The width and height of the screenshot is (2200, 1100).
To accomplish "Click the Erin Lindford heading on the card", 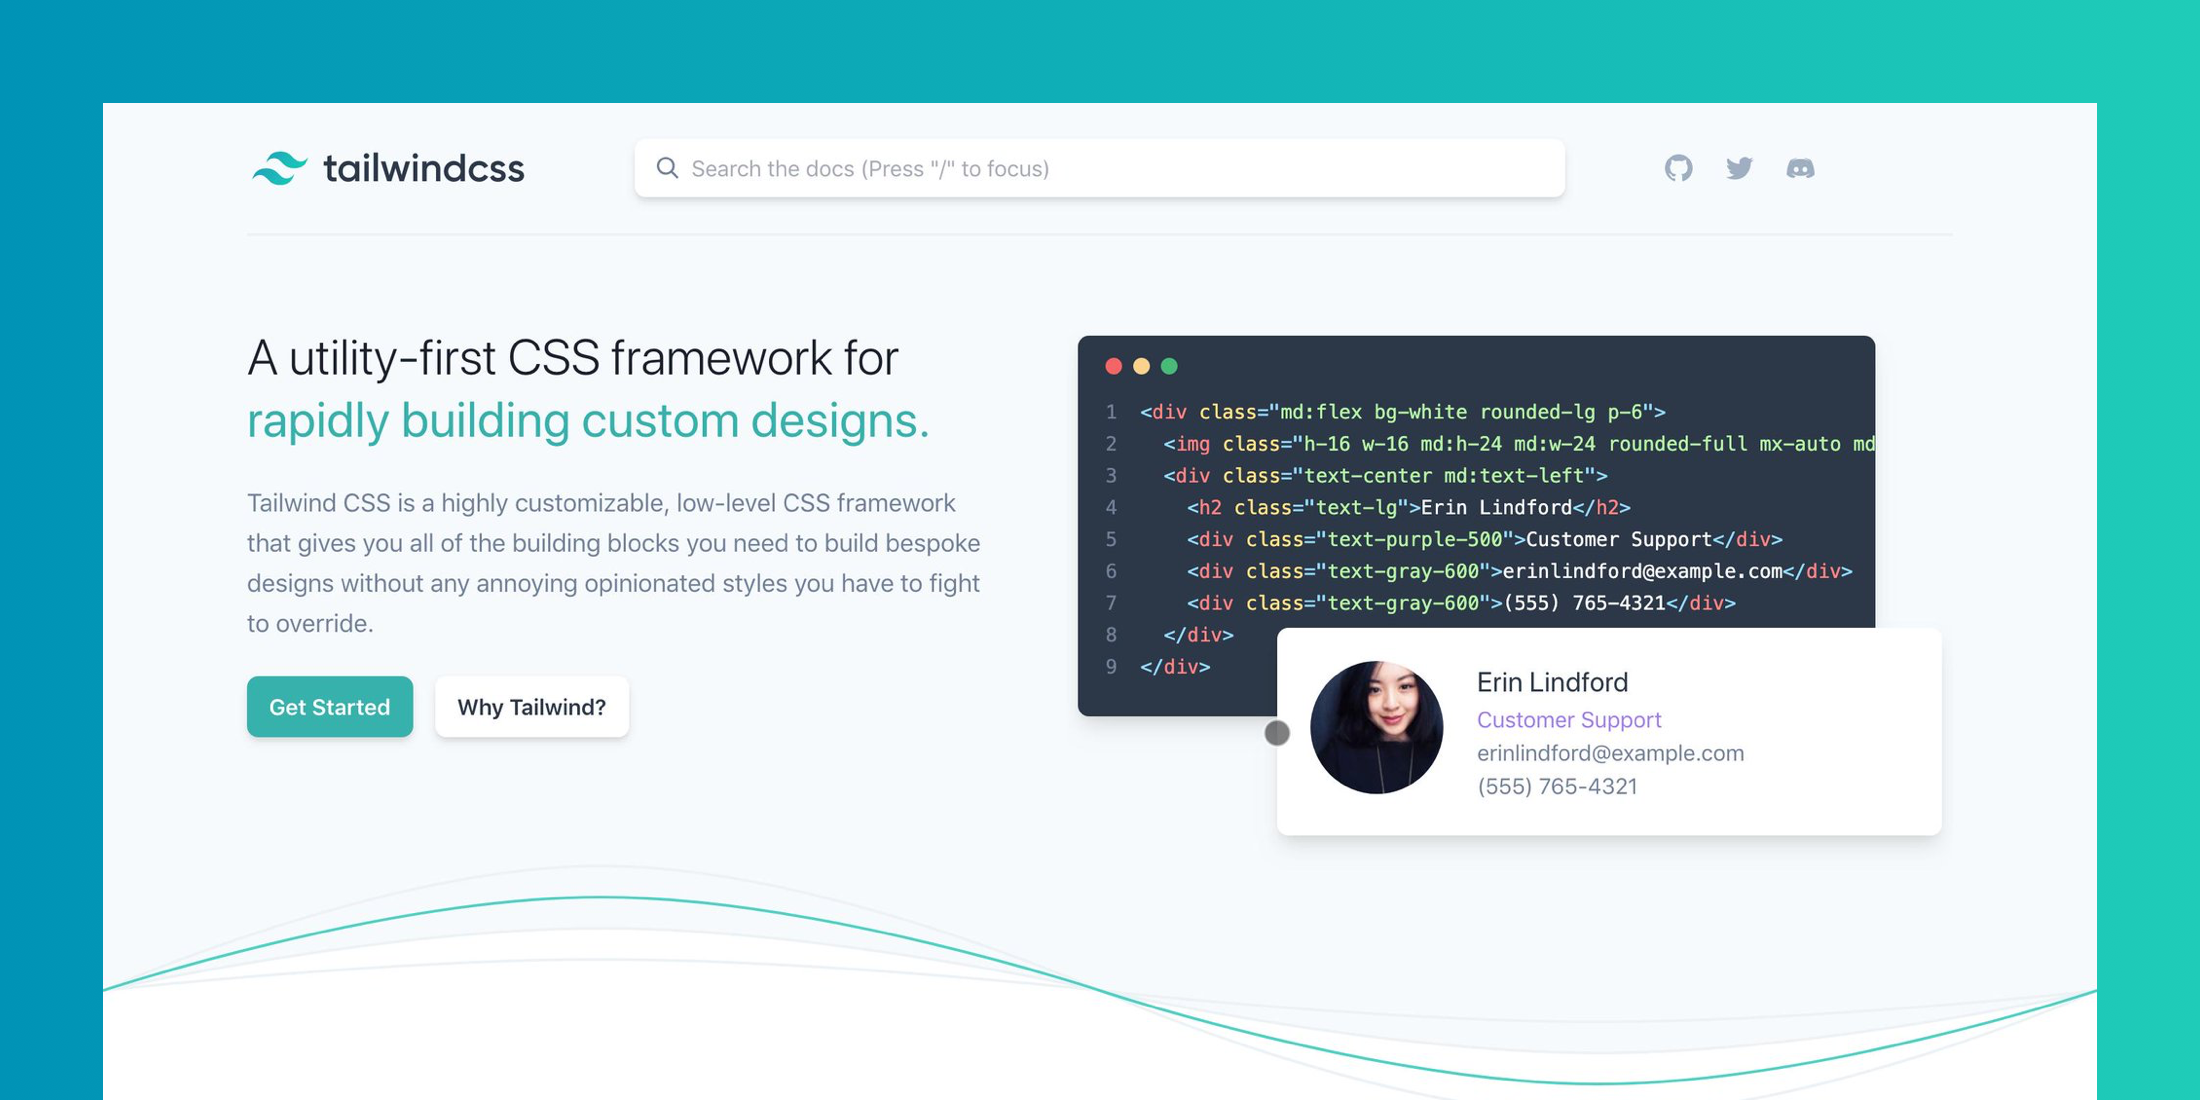I will pos(1553,682).
